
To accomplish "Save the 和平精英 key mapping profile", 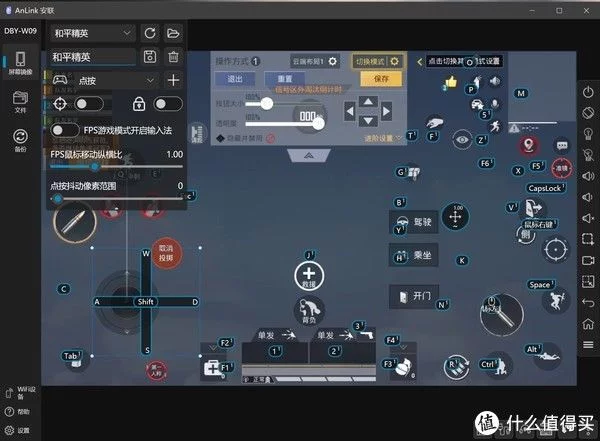I will click(x=150, y=57).
